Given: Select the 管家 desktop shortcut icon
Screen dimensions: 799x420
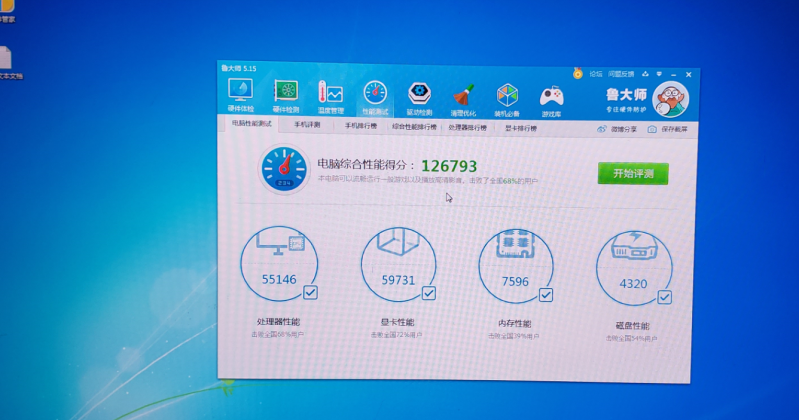Looking at the screenshot, I should pos(6,11).
